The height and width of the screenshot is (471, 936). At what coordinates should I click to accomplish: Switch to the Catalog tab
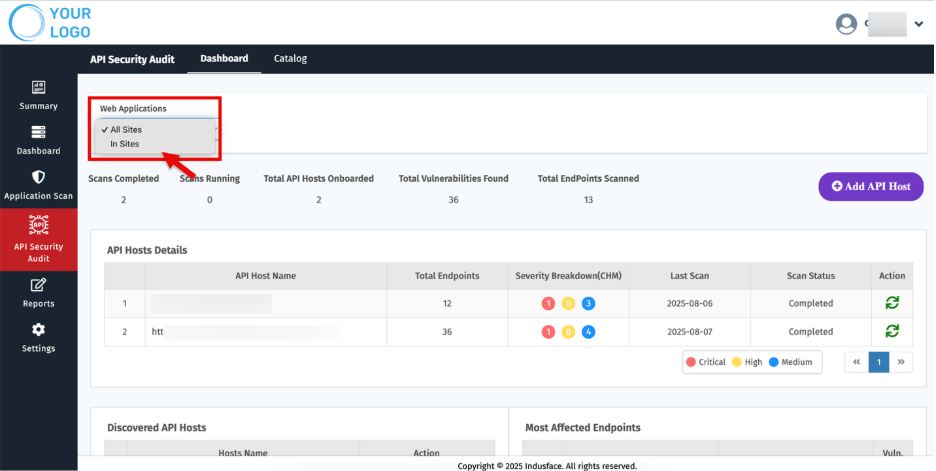point(290,59)
